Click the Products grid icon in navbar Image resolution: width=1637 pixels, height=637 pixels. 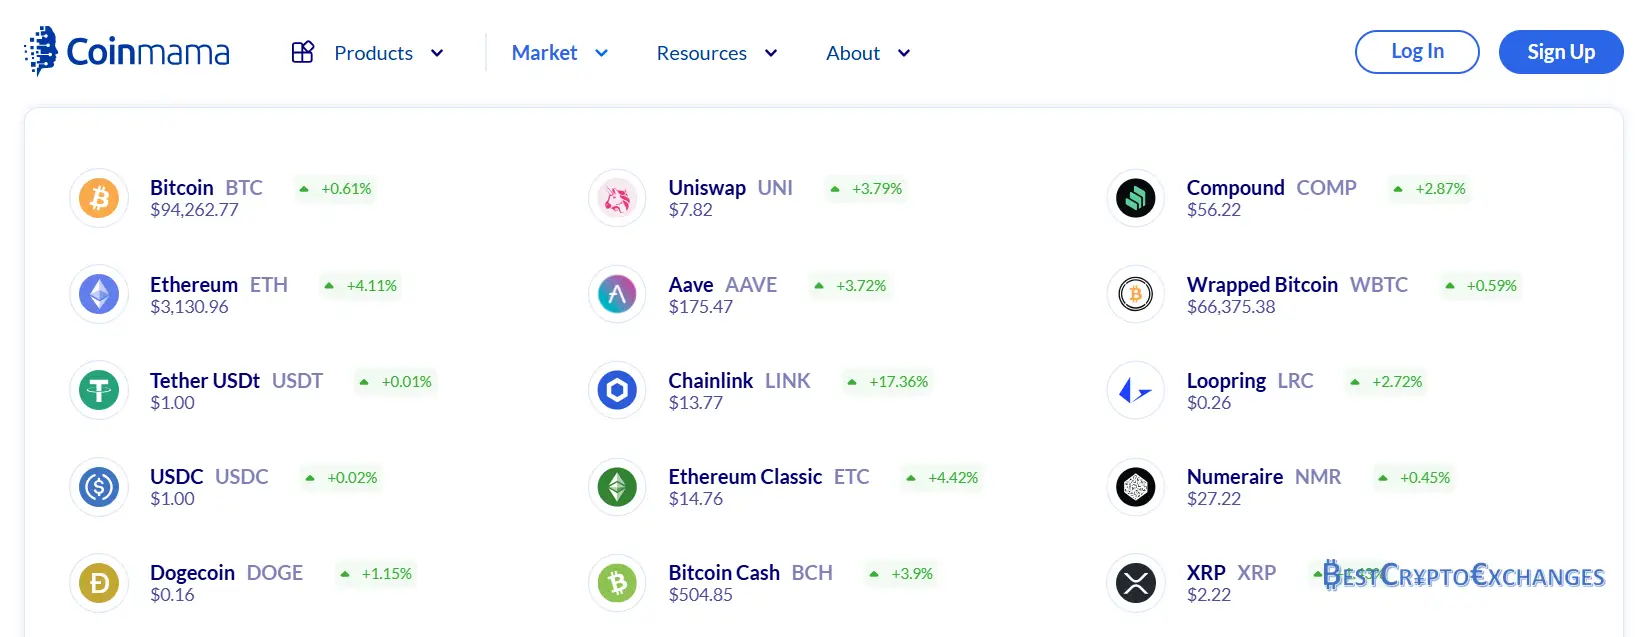pos(303,52)
